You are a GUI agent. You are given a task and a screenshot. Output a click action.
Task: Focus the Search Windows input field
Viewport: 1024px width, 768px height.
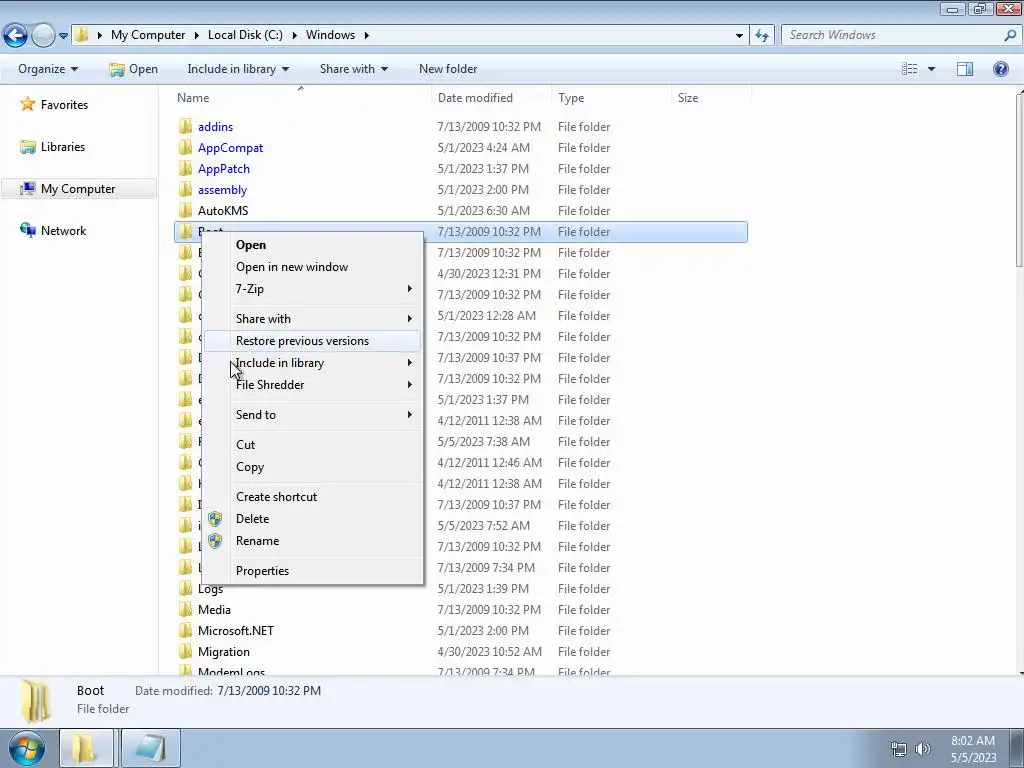pos(893,35)
